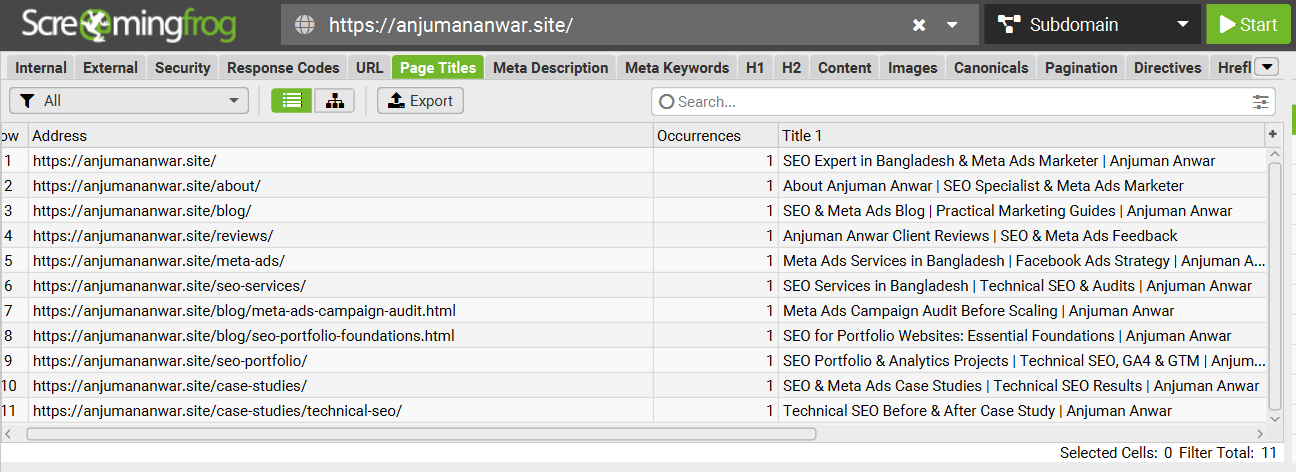
Task: Open the All filter dropdown
Action: 129,101
